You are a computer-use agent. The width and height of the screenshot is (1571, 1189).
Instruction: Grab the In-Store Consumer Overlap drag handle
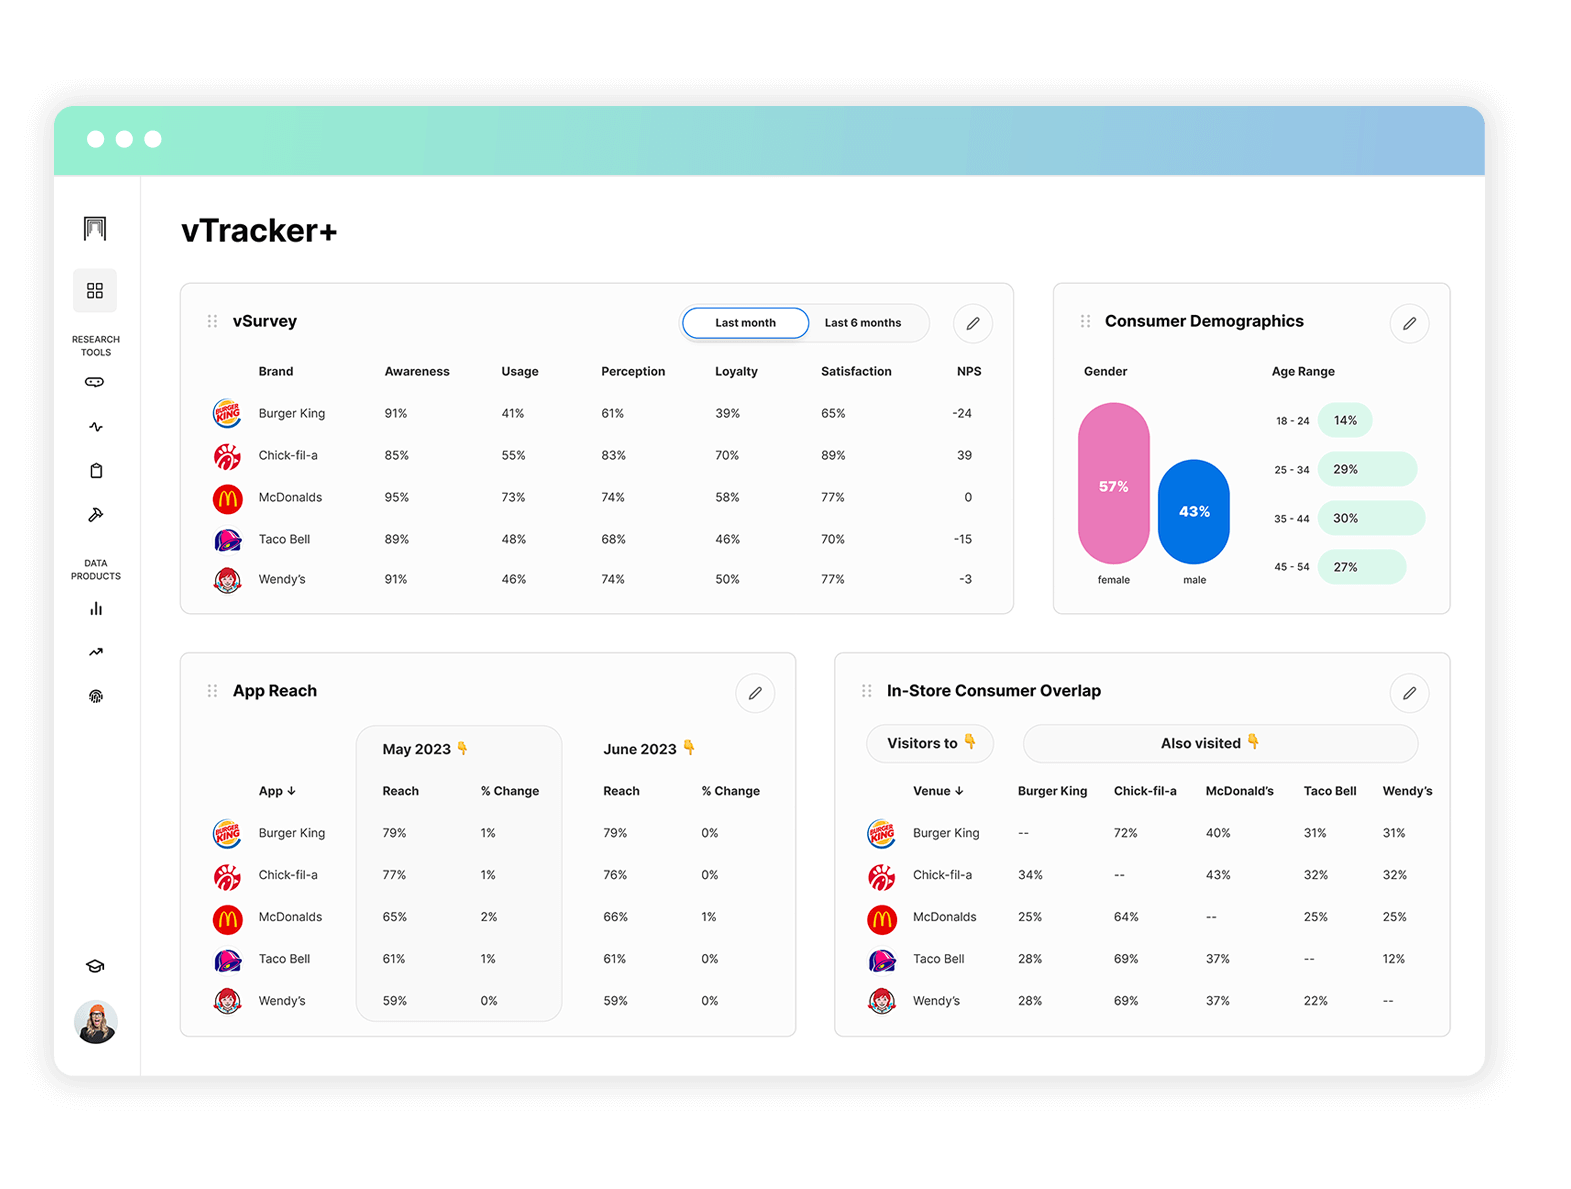click(x=866, y=691)
